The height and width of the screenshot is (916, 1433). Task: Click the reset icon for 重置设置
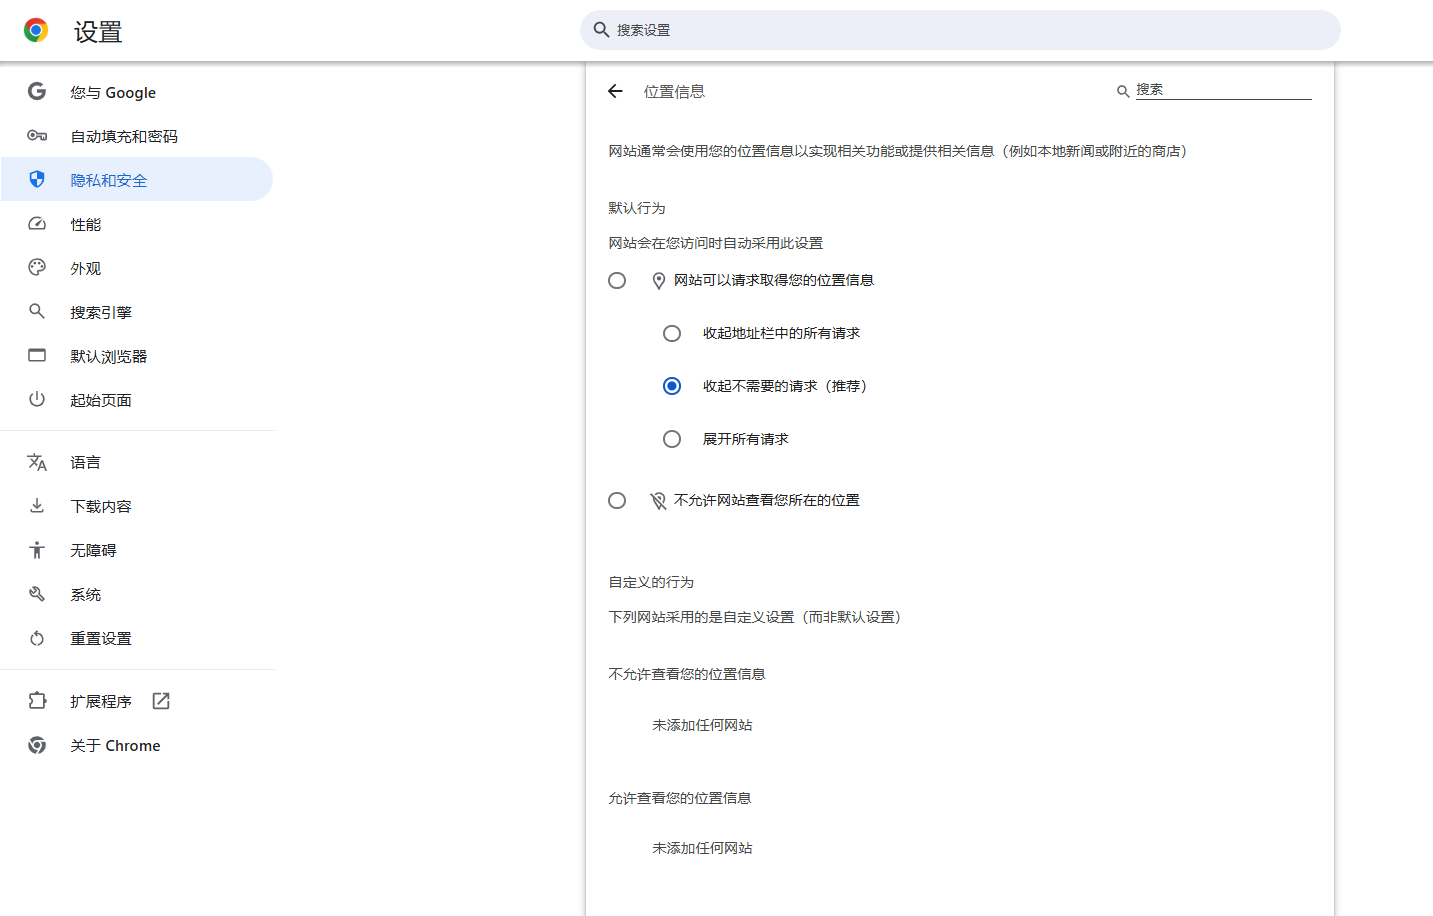coord(37,638)
